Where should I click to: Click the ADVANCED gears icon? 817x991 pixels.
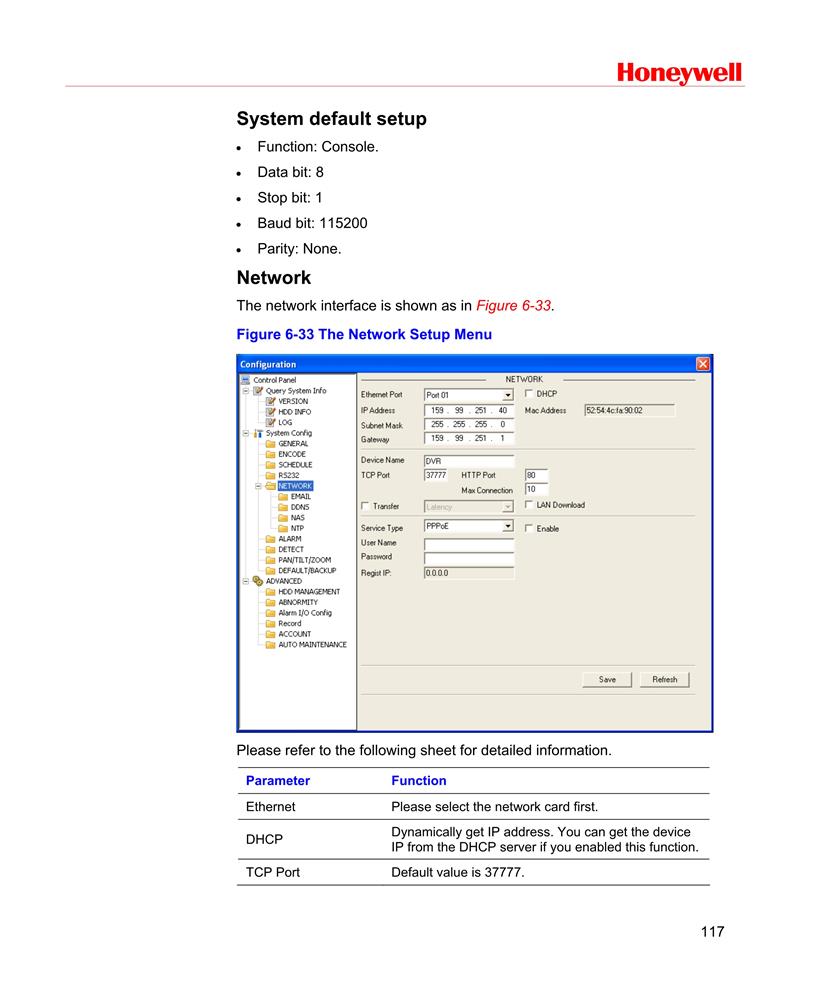coord(258,581)
